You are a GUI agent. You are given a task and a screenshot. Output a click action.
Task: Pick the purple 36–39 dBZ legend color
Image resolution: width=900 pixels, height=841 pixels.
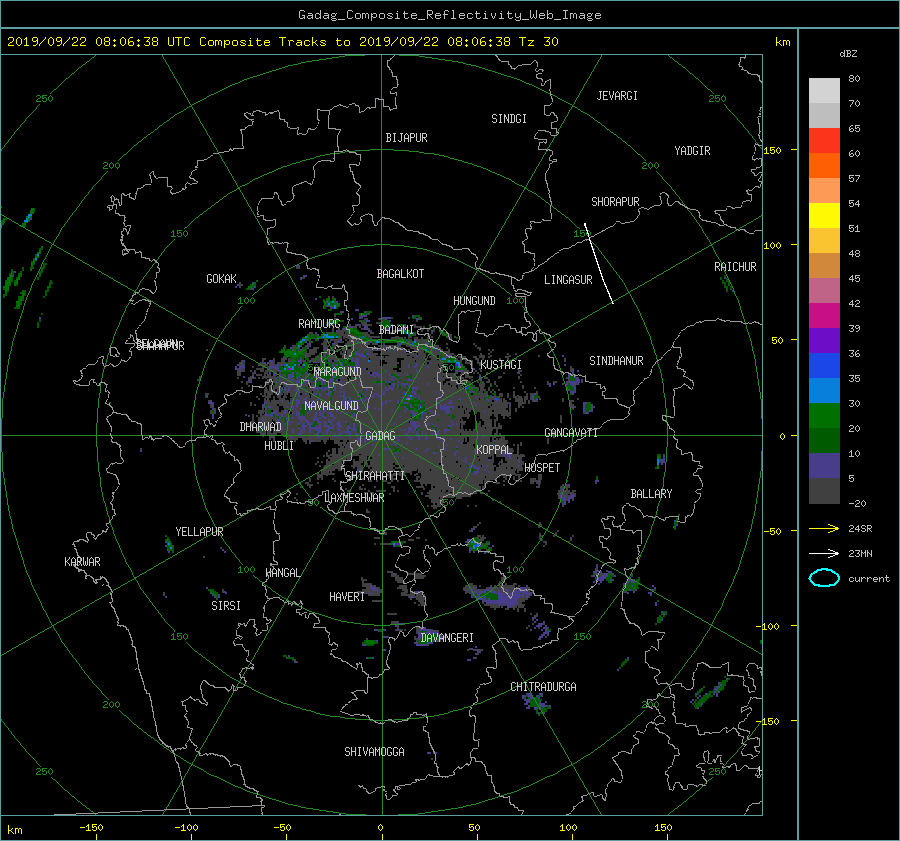tap(824, 340)
